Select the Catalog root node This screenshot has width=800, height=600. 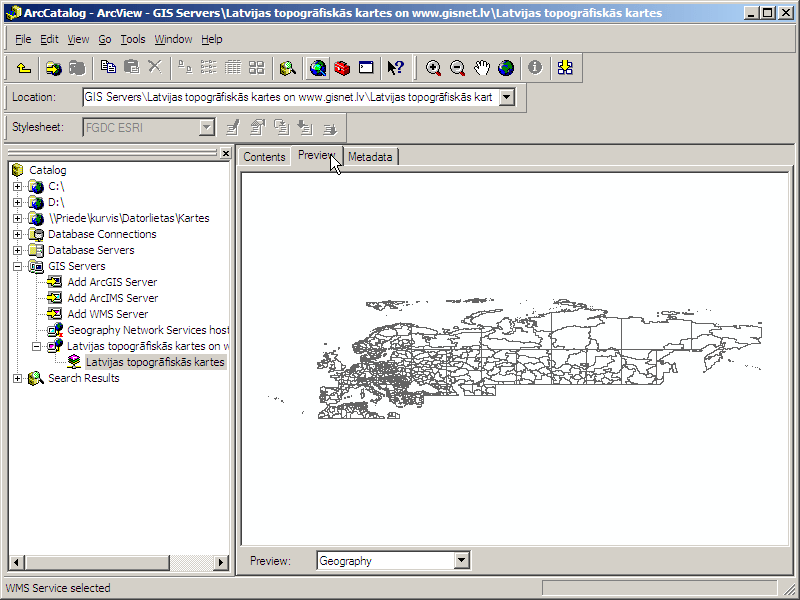click(47, 170)
